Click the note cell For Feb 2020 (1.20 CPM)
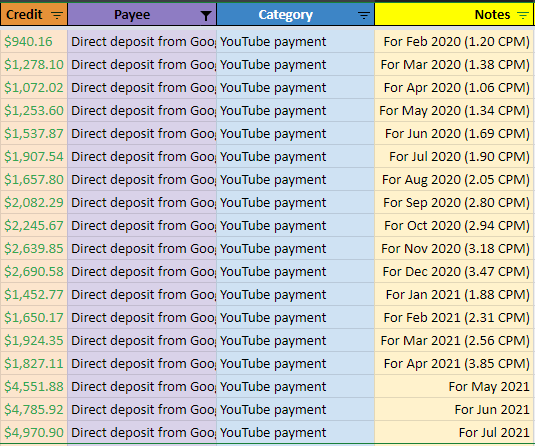The height and width of the screenshot is (446, 535). tap(454, 41)
